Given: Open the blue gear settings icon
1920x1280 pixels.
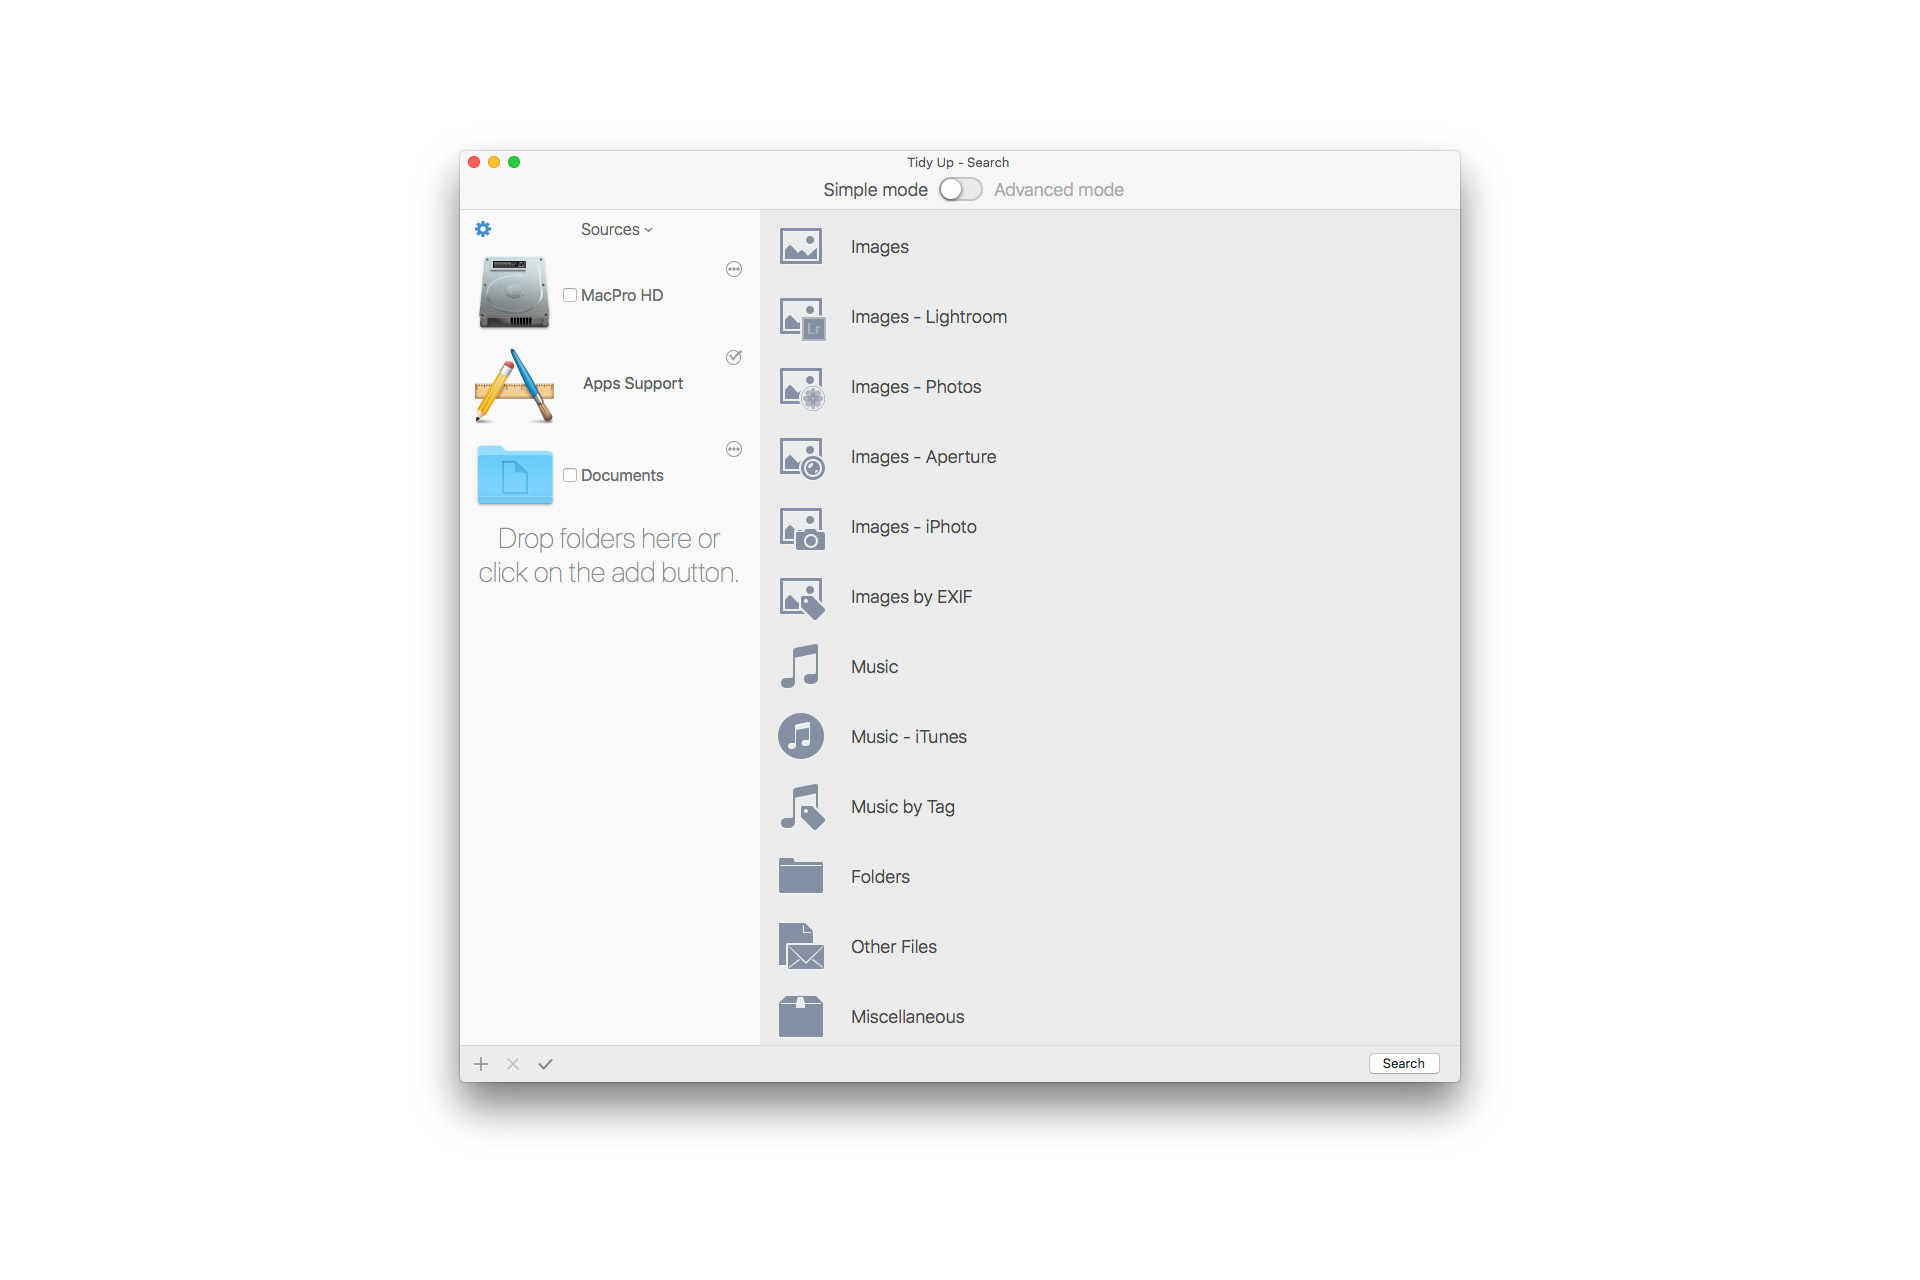Looking at the screenshot, I should click(483, 229).
